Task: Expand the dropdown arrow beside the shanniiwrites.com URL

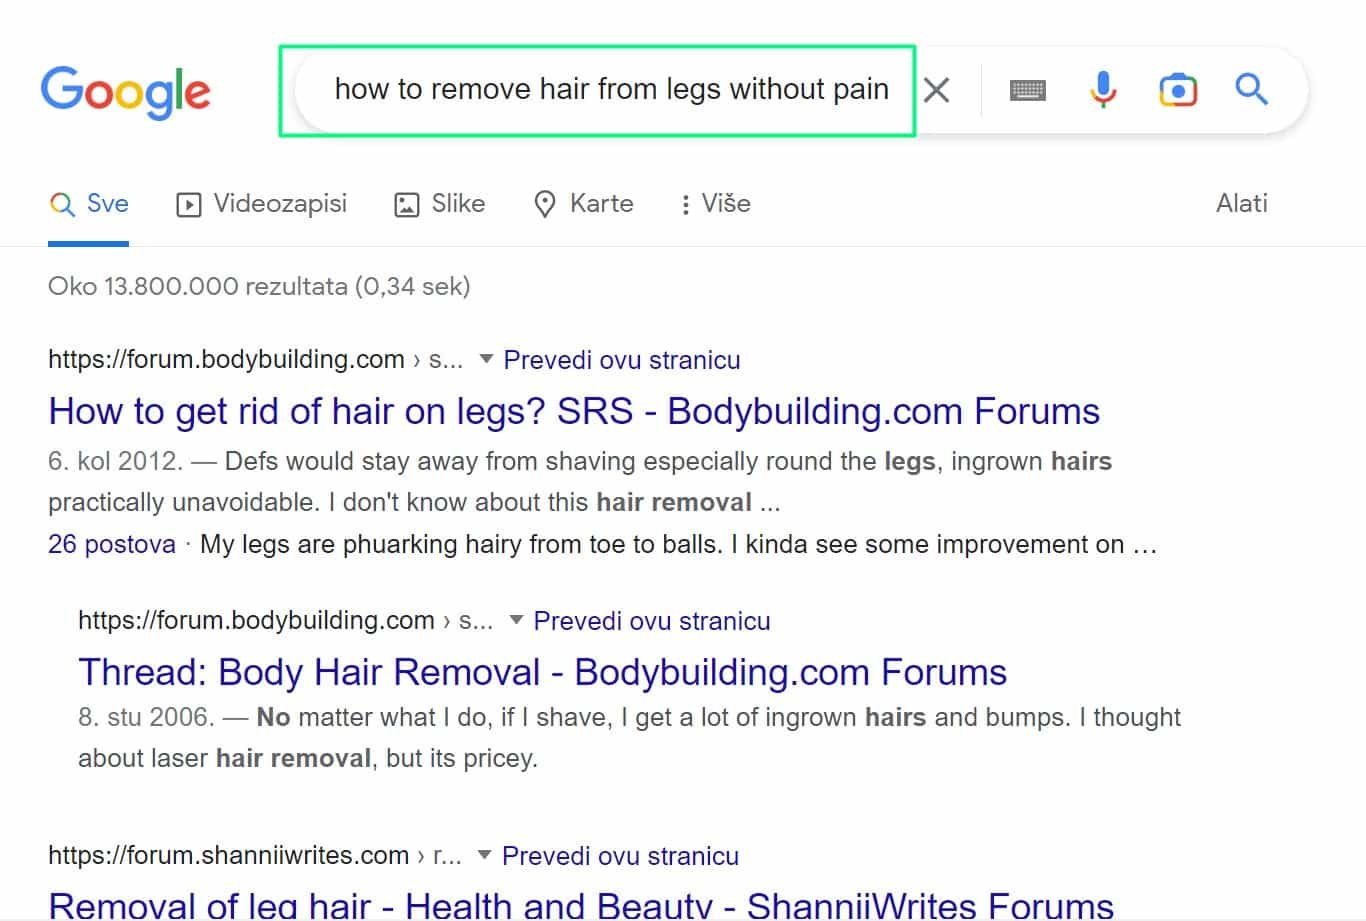Action: point(485,855)
